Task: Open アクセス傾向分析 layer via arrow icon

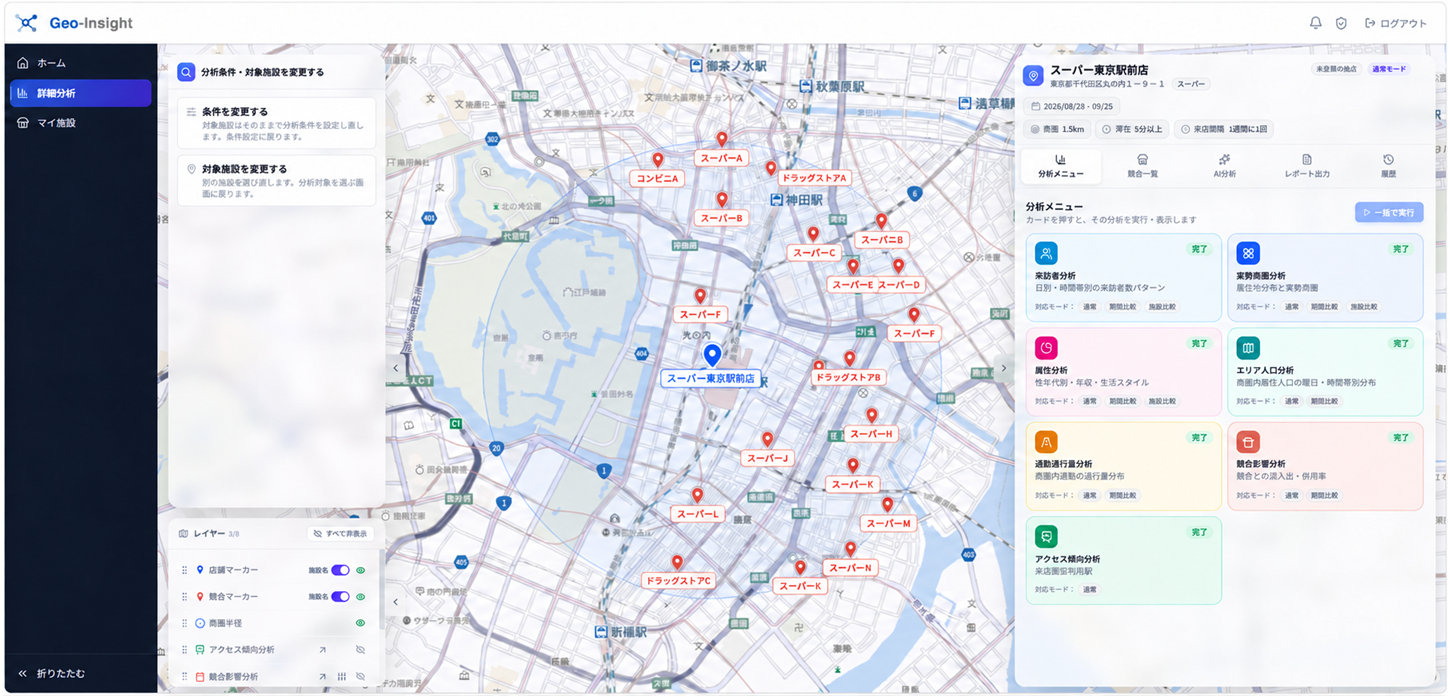Action: [322, 650]
